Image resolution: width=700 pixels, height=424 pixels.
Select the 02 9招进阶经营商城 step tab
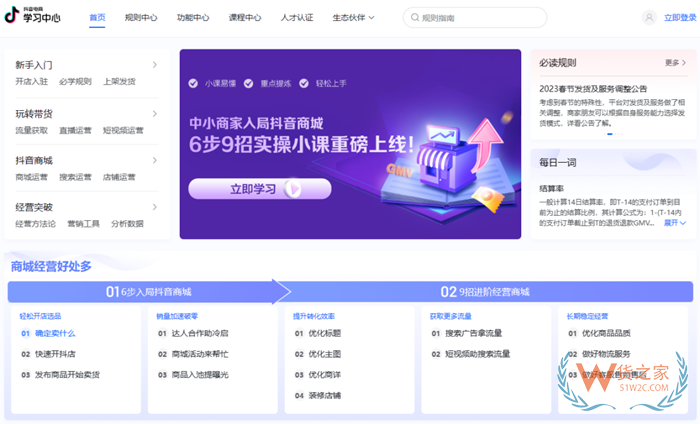485,292
